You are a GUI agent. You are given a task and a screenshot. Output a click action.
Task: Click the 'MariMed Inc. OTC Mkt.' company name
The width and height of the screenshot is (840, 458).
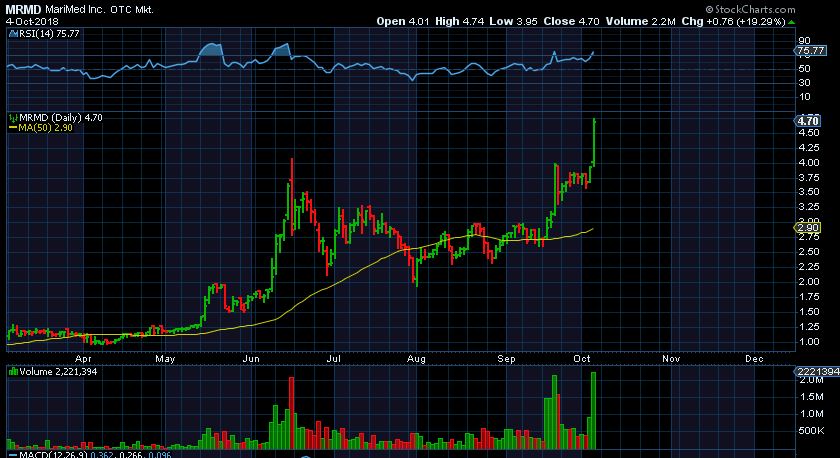99,10
